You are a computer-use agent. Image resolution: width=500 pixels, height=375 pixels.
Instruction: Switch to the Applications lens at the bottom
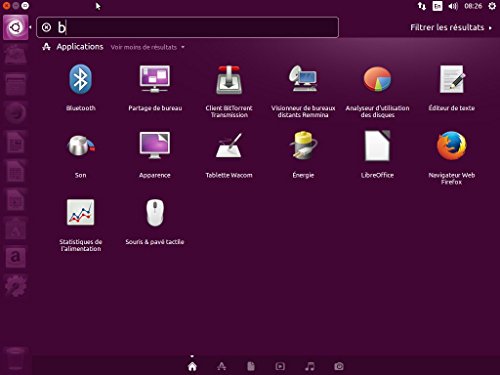[222, 367]
